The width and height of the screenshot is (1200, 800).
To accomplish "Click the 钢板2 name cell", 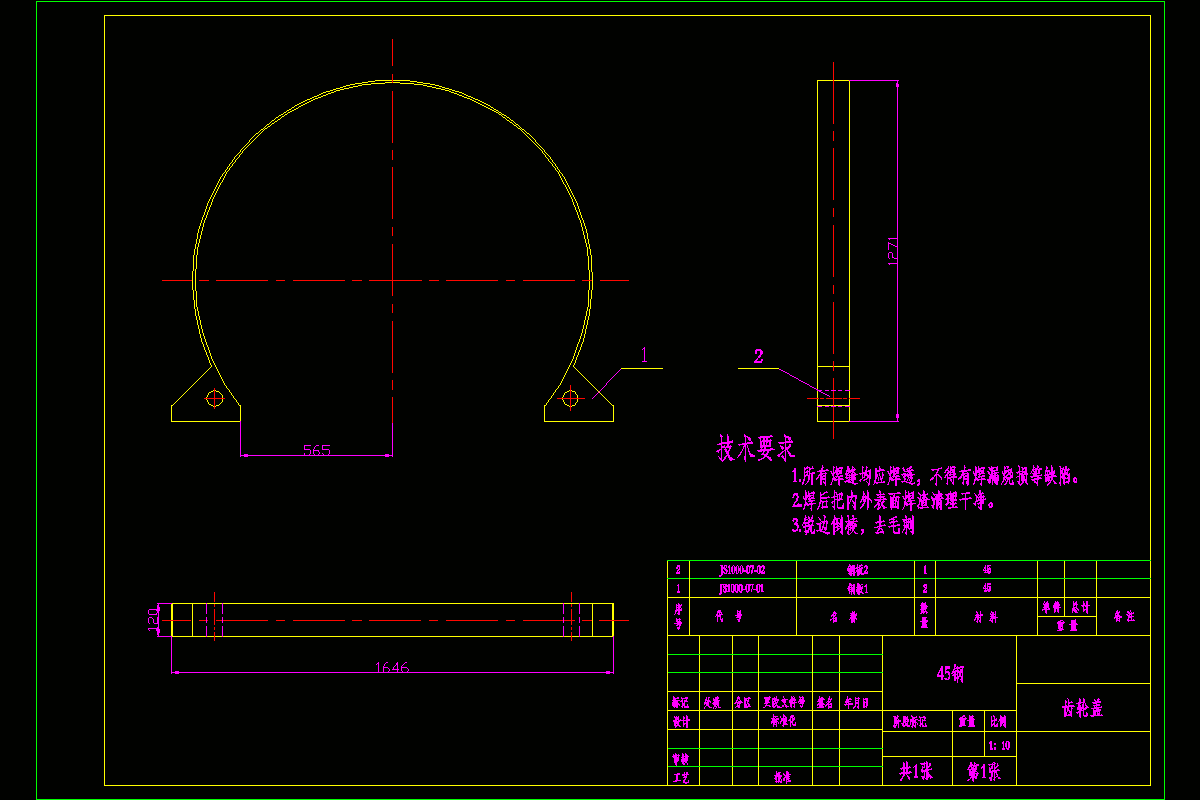I will [x=857, y=569].
